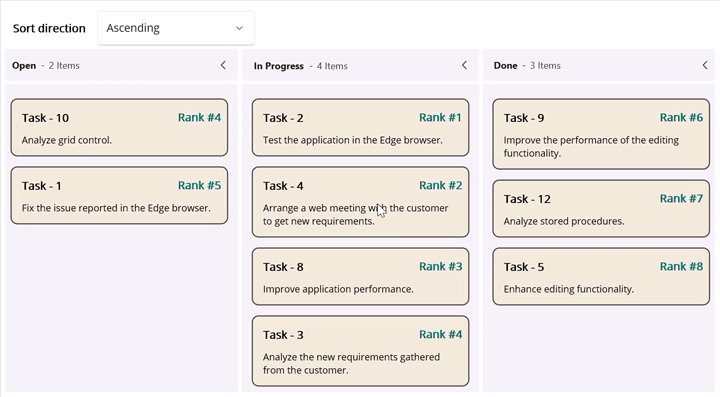Collapse the Open column chevron
This screenshot has height=397, width=720.
pyautogui.click(x=223, y=65)
